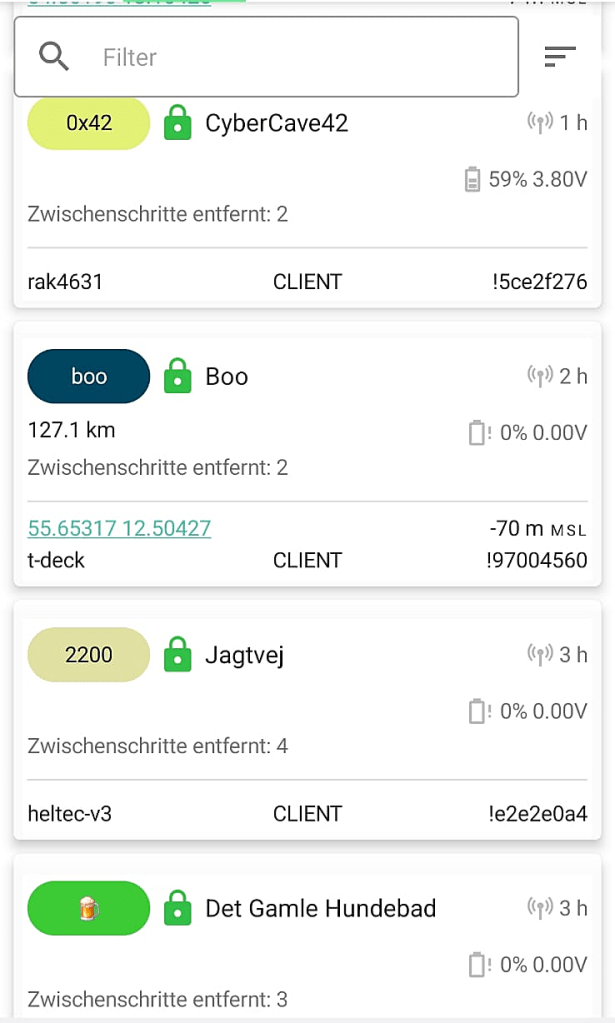Click the battery icon showing 59% 3.80V
The width and height of the screenshot is (615, 1023).
tap(472, 180)
